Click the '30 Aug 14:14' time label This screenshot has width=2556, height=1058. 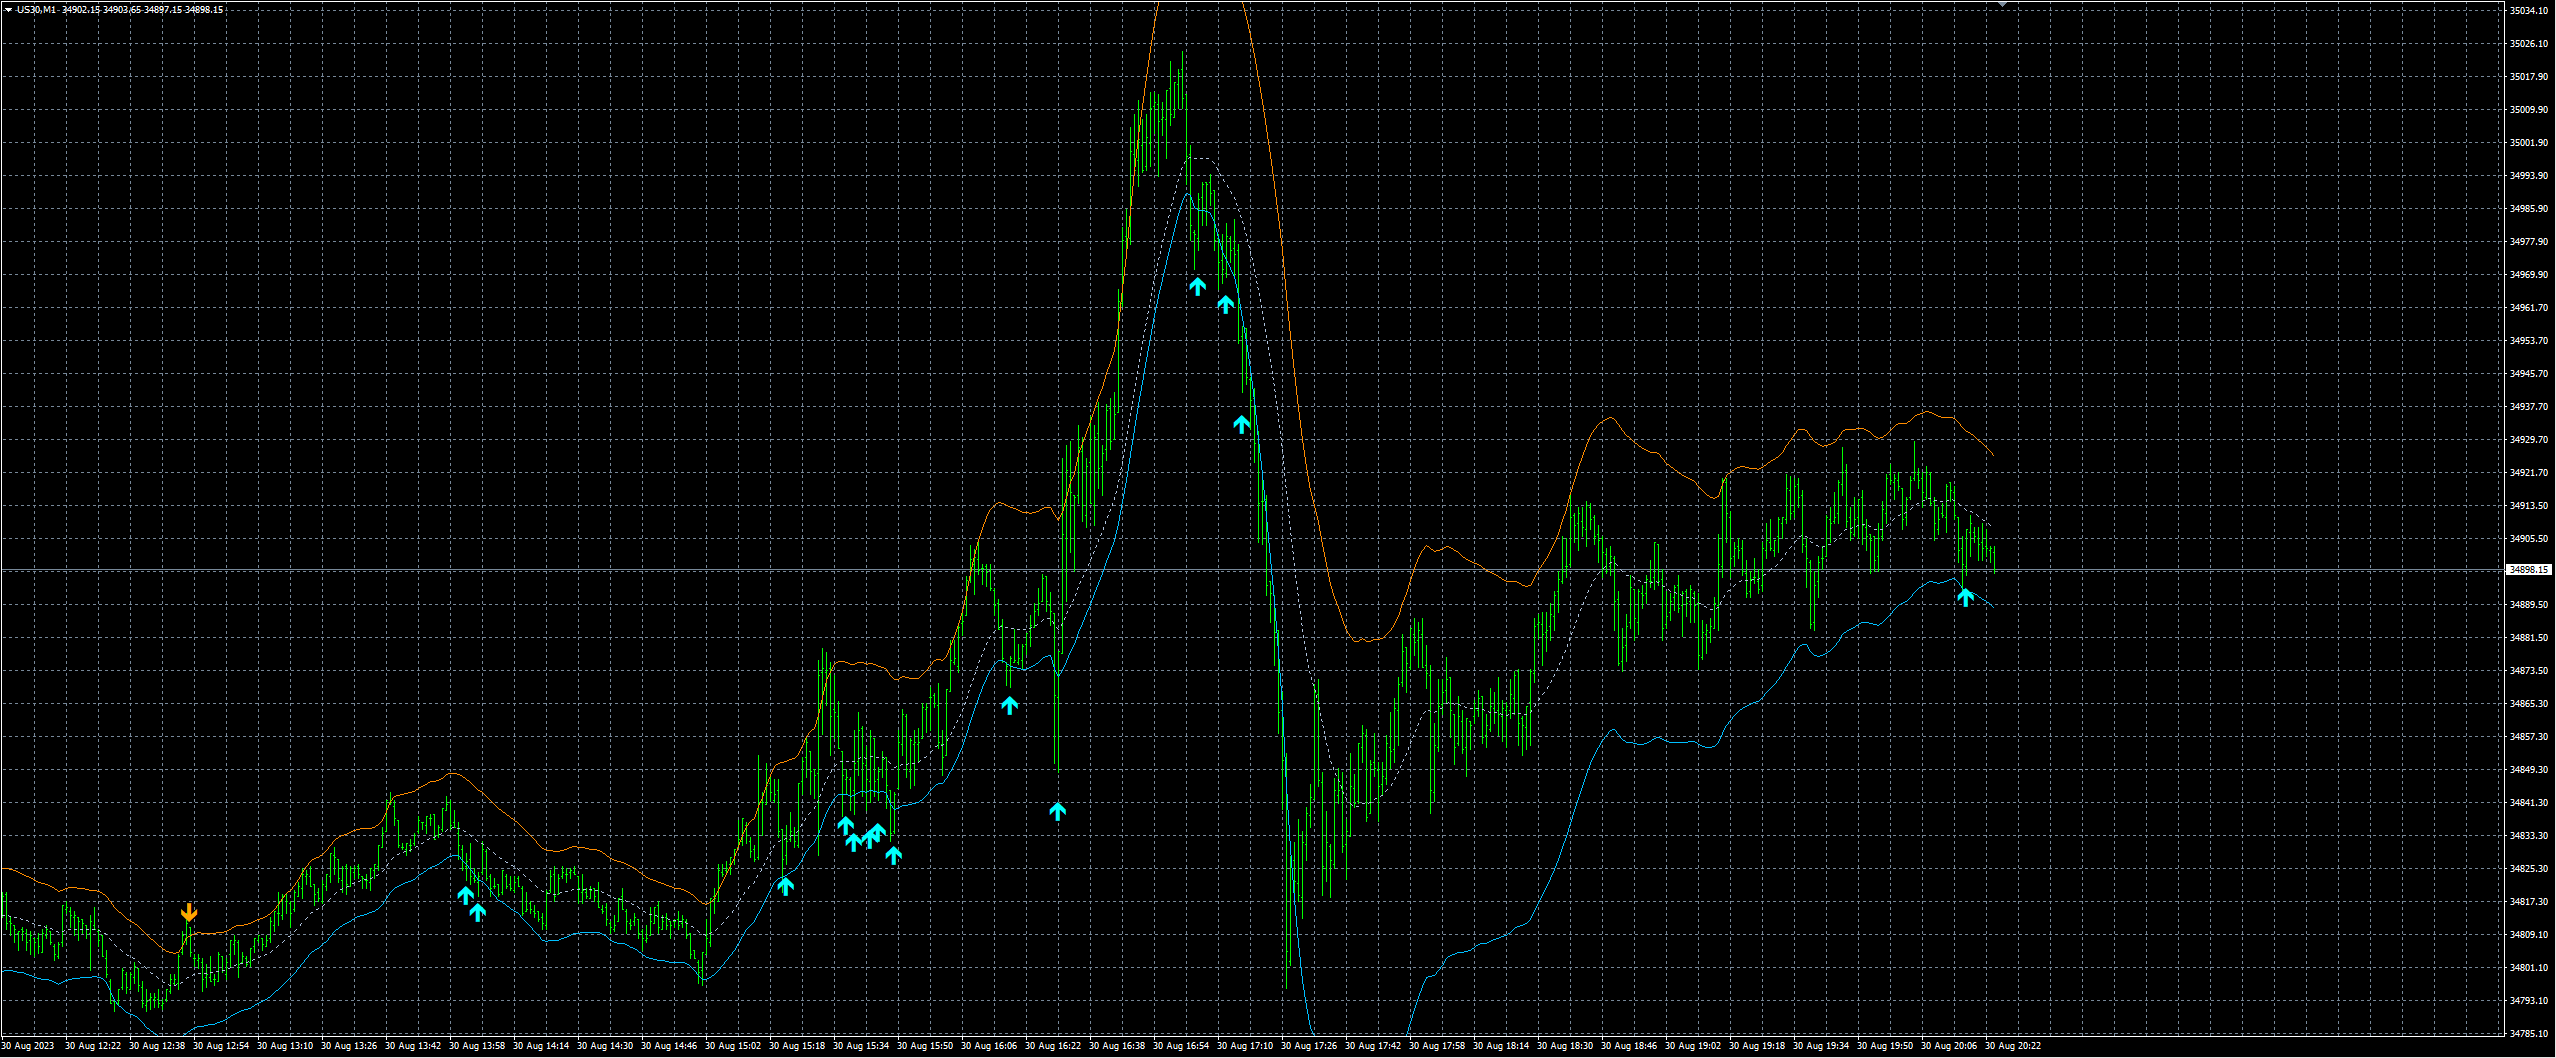541,1047
